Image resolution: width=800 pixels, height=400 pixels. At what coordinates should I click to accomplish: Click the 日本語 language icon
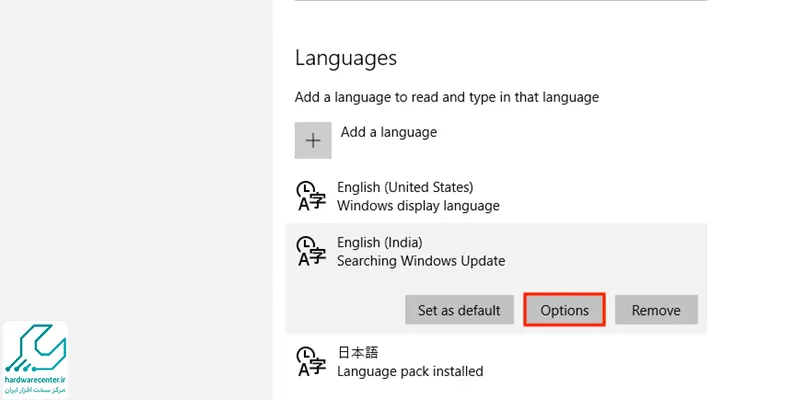click(311, 361)
